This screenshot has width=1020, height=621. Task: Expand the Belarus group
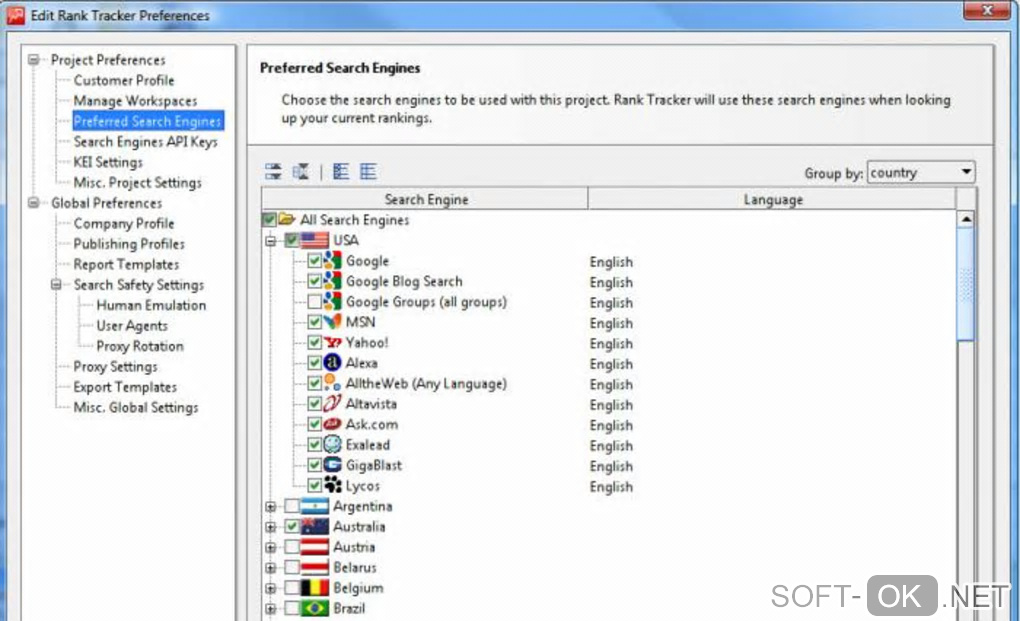[x=271, y=568]
